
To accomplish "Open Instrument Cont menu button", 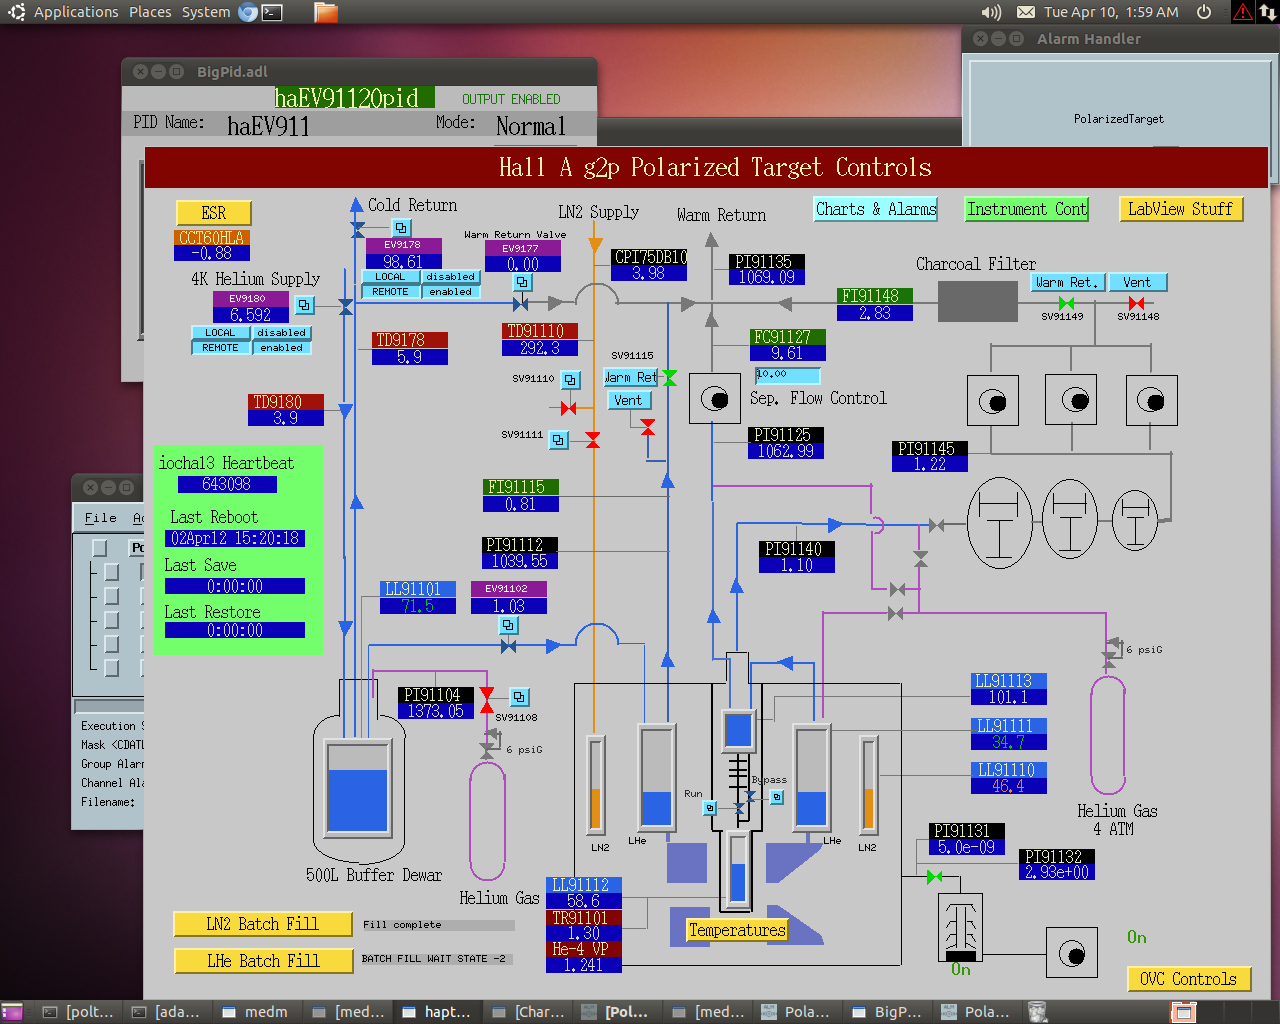I will click(x=1026, y=209).
